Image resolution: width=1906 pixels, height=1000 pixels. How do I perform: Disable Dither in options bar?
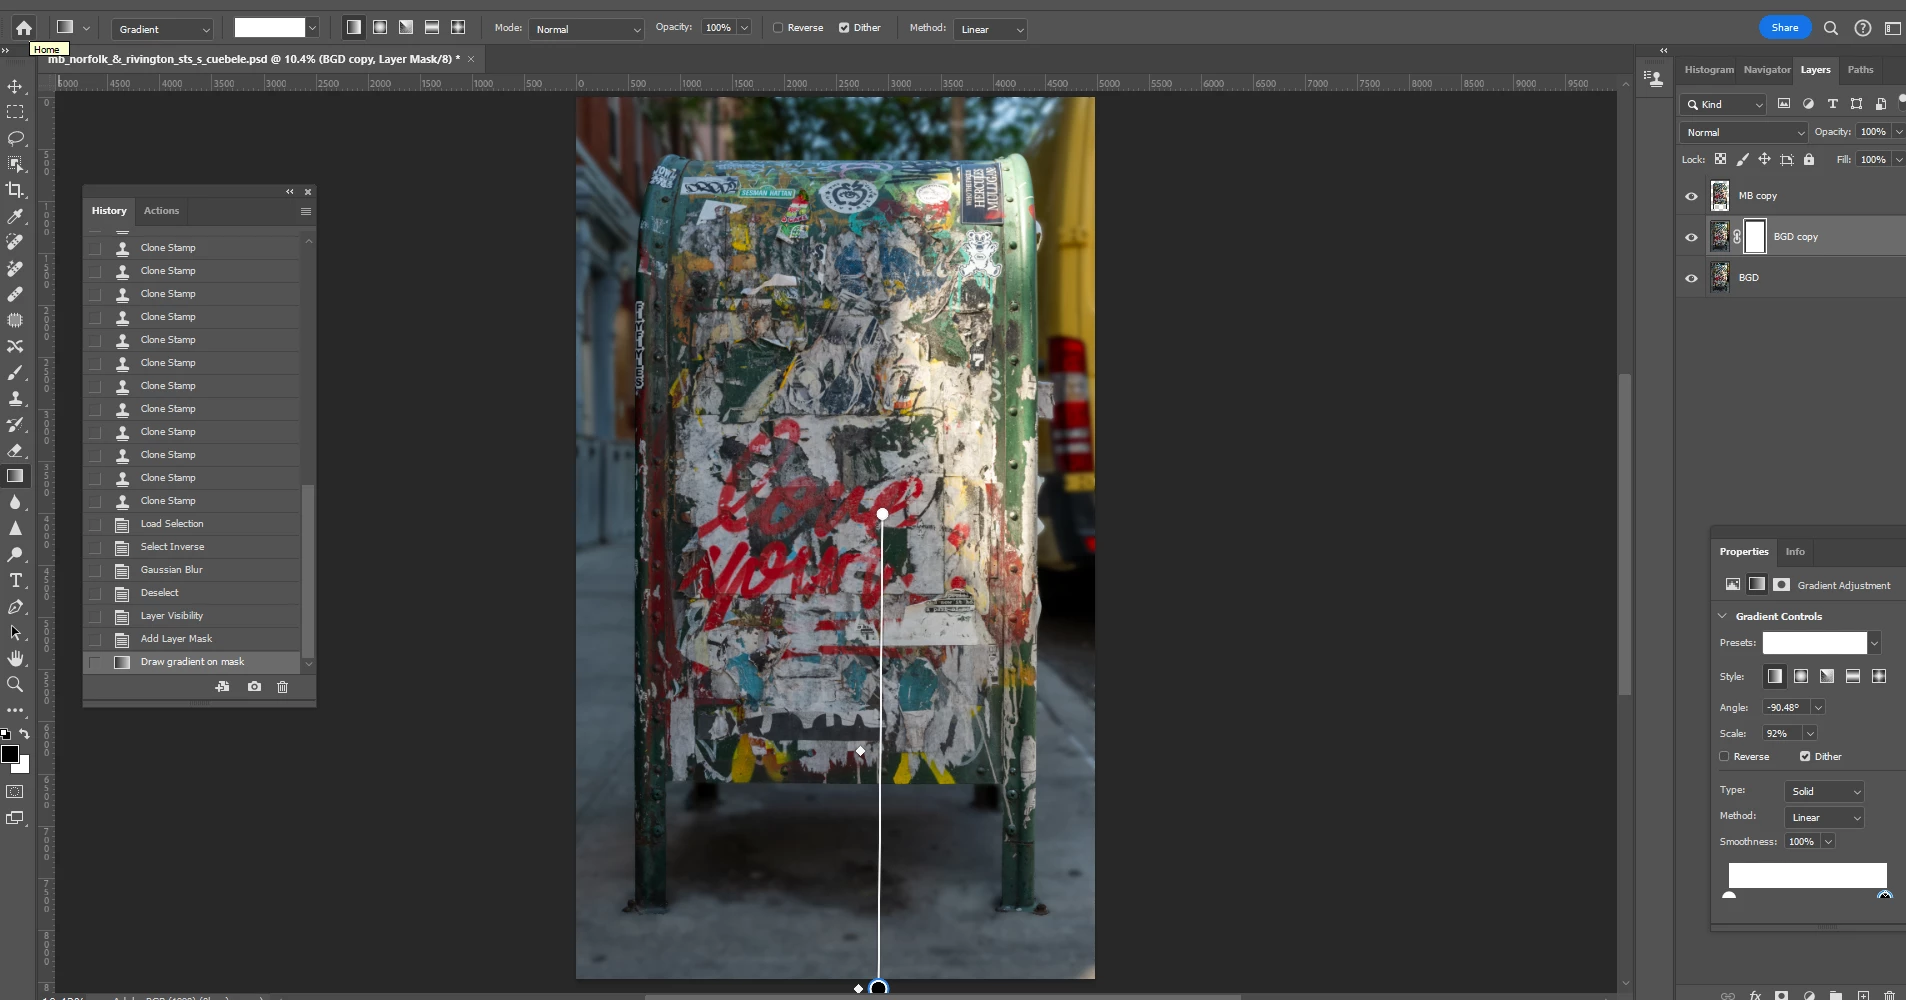point(844,28)
